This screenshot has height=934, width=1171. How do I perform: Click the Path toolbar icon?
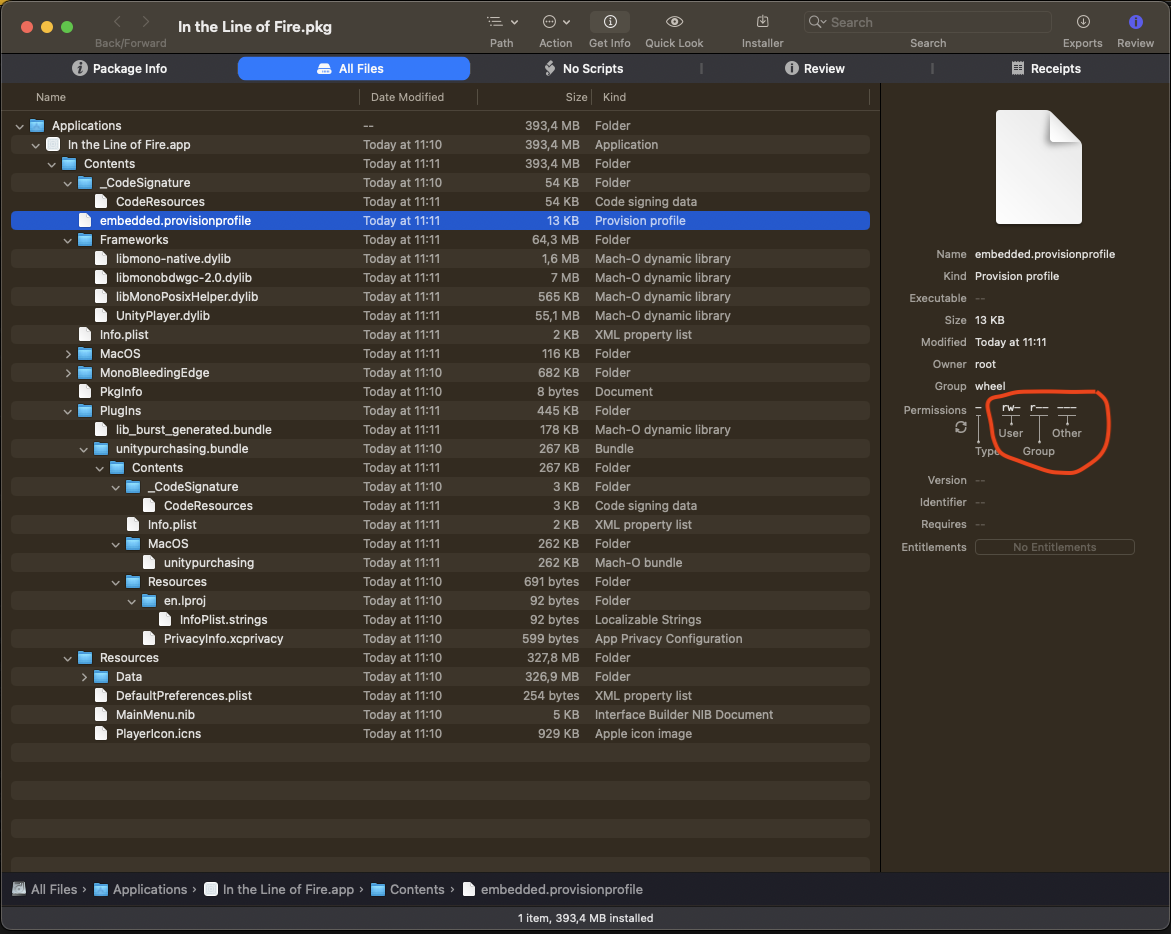501,22
